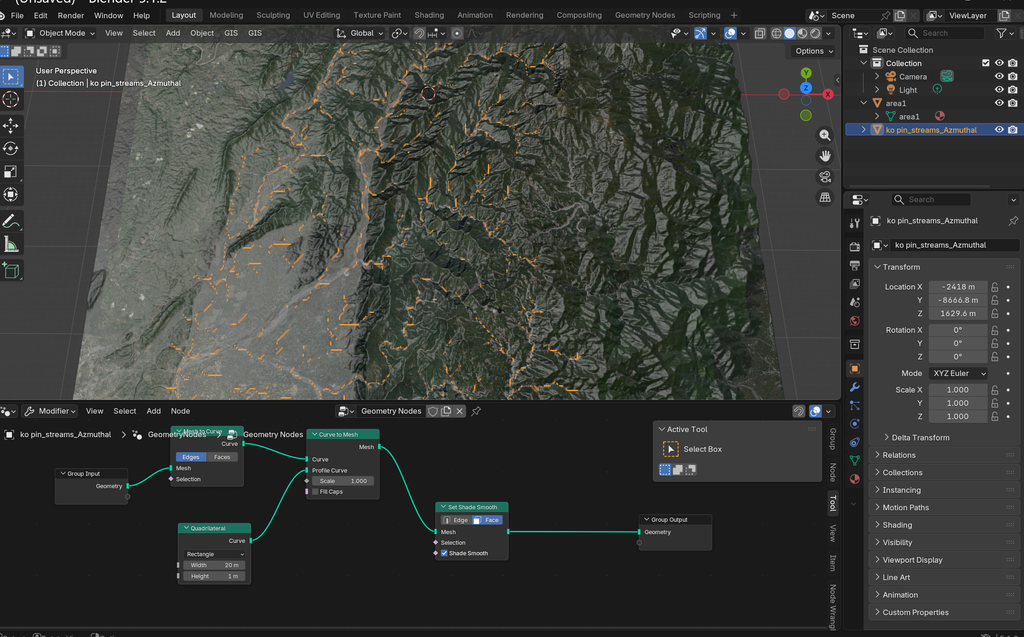Select the Rotate tool
Image resolution: width=1024 pixels, height=637 pixels.
(10, 148)
